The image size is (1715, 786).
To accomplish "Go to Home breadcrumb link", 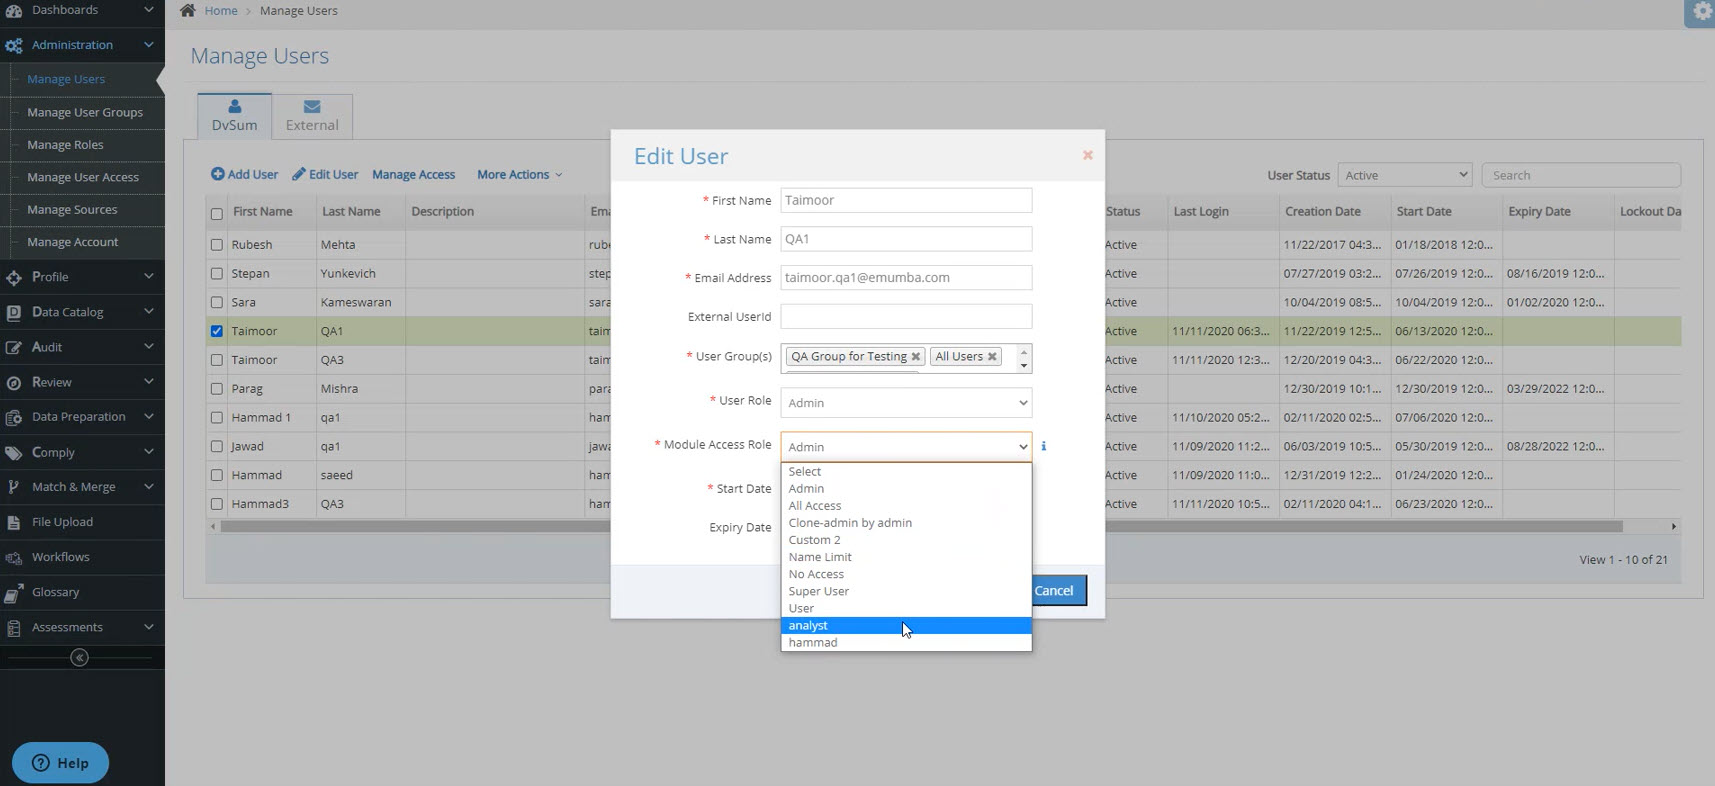I will 221,11.
